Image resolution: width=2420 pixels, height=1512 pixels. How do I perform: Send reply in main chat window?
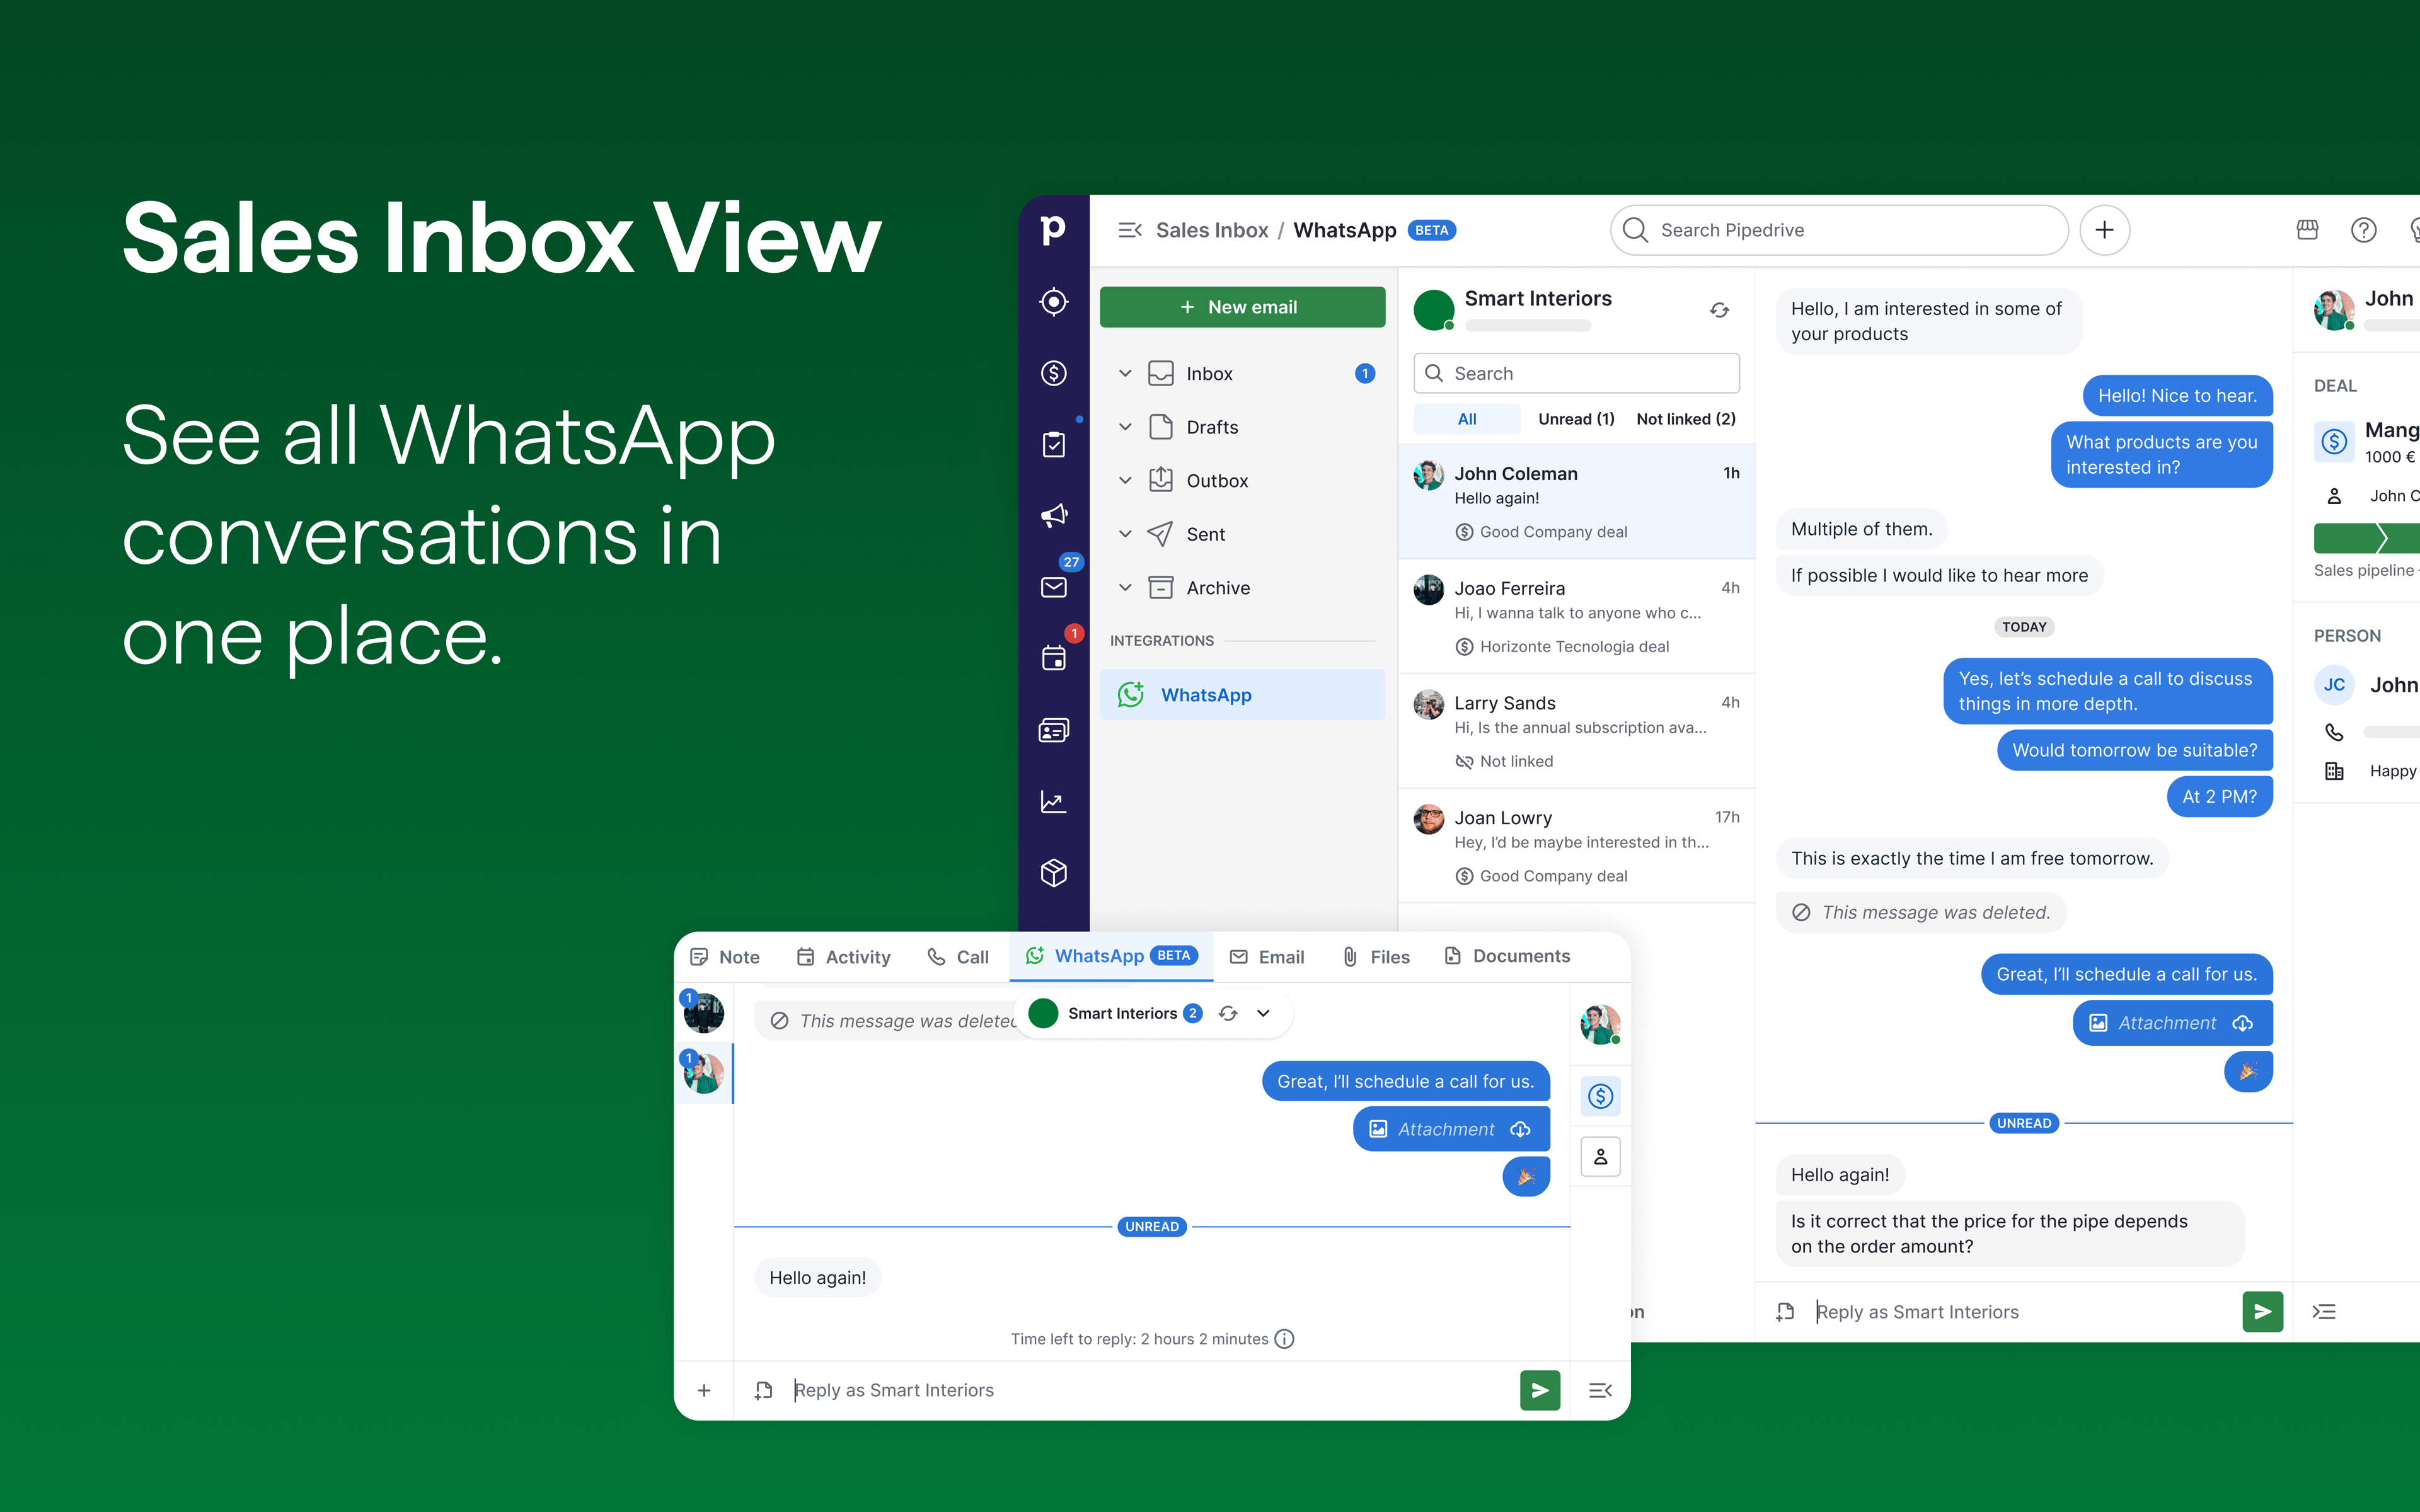pyautogui.click(x=2262, y=1311)
